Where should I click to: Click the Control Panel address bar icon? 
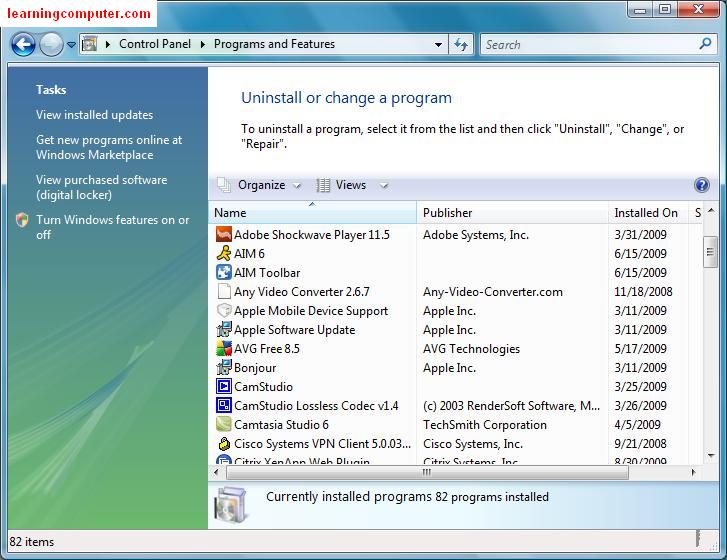[89, 44]
